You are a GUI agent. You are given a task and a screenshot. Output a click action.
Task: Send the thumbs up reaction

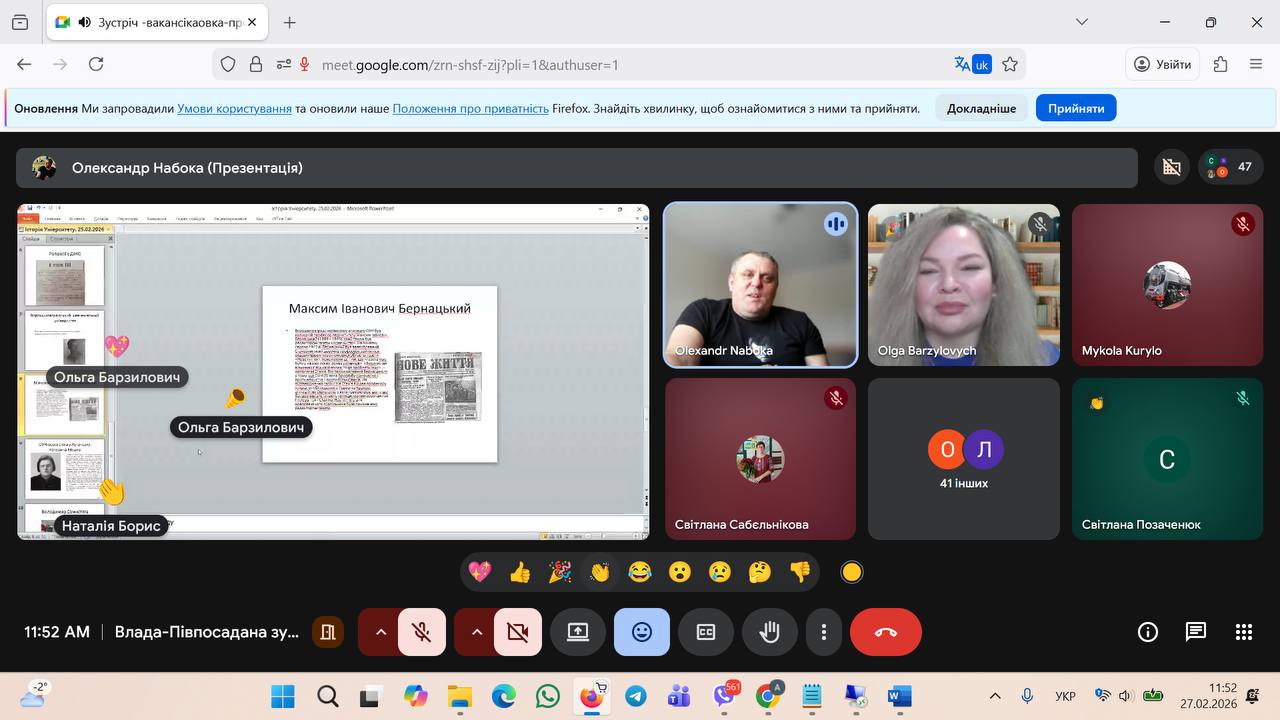(520, 572)
